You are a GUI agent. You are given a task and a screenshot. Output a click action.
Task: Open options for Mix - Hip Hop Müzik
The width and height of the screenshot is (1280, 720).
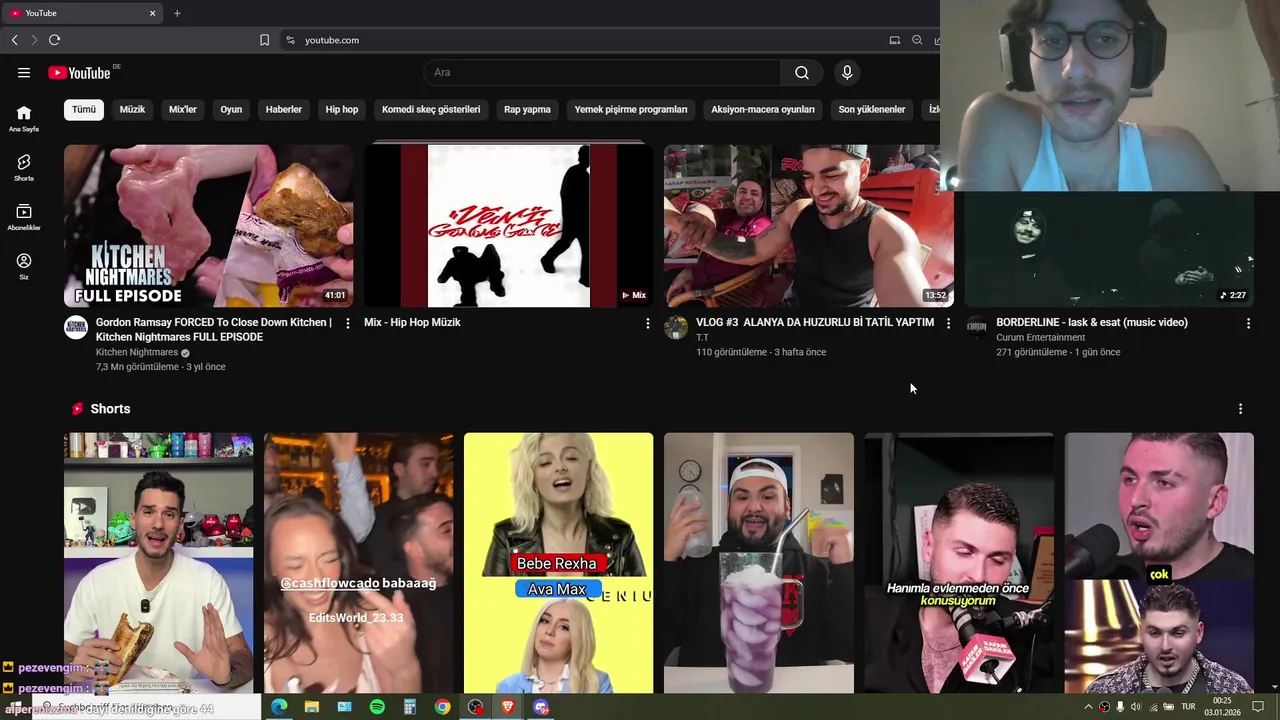(647, 323)
